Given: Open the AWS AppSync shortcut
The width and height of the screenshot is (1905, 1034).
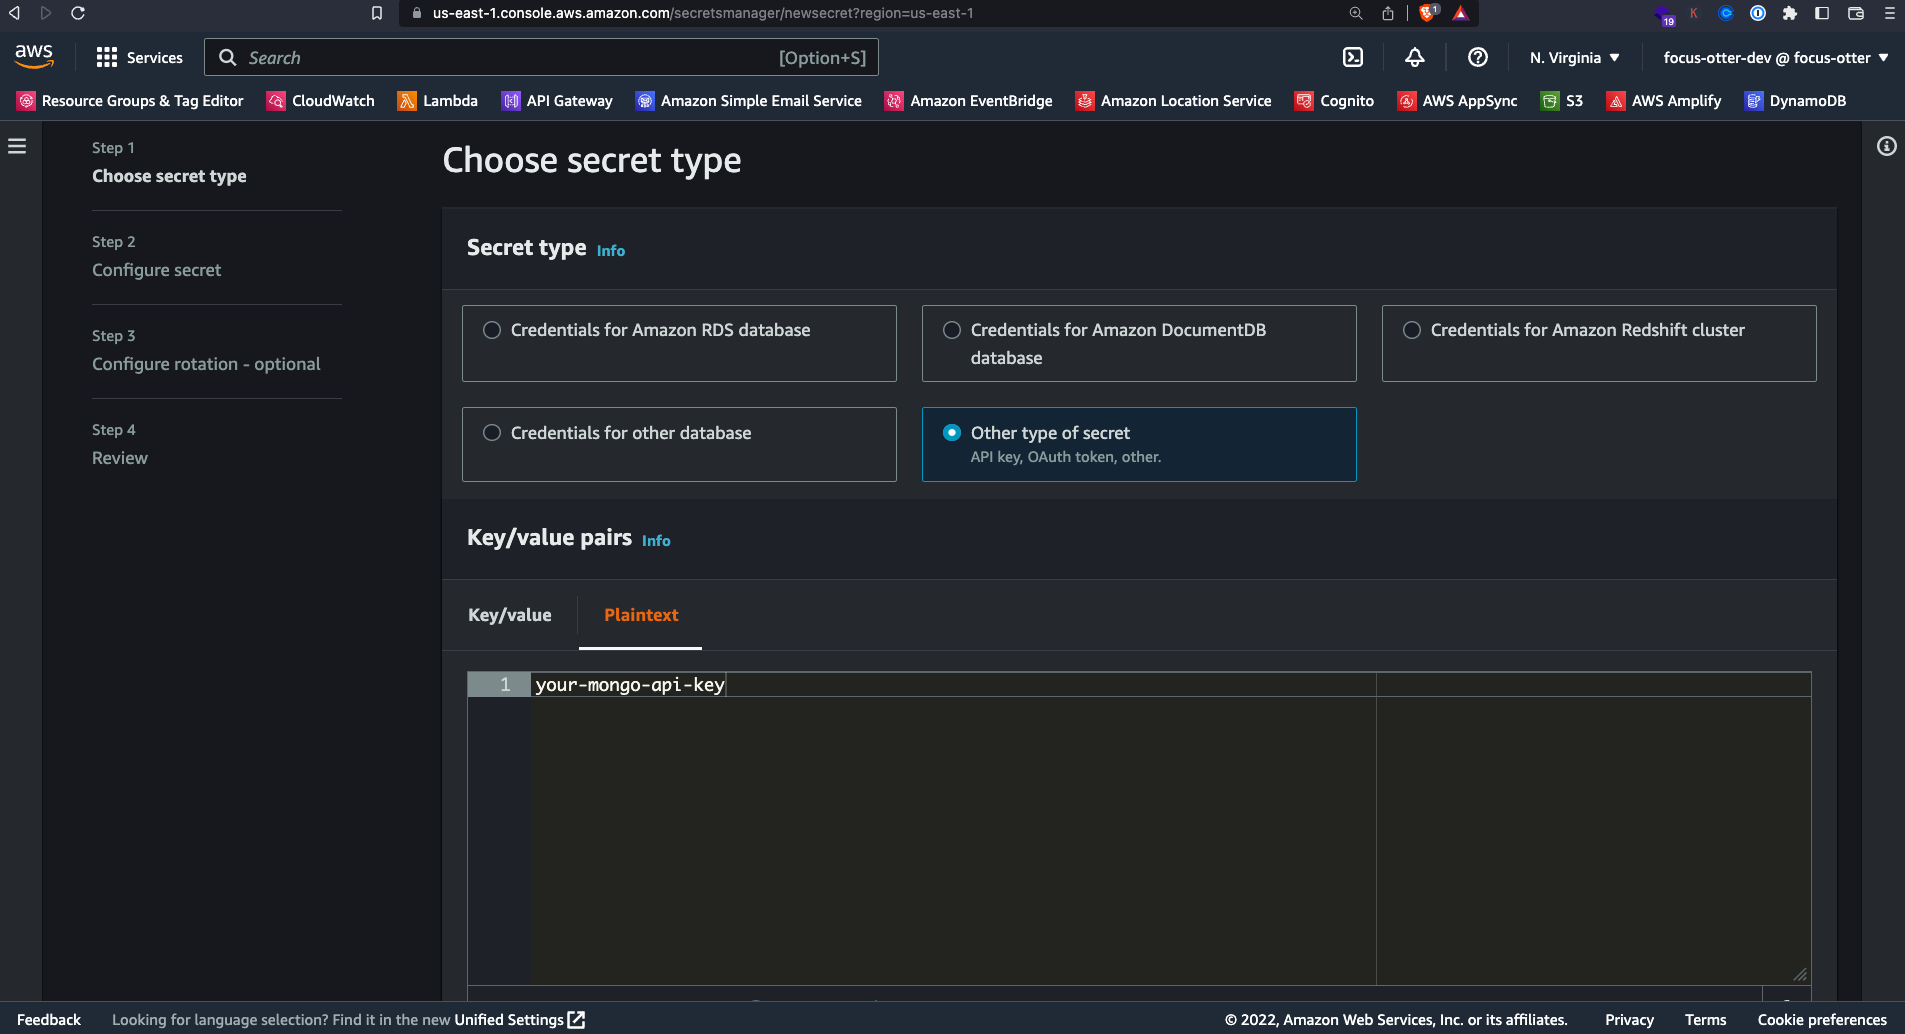Looking at the screenshot, I should tap(1458, 101).
